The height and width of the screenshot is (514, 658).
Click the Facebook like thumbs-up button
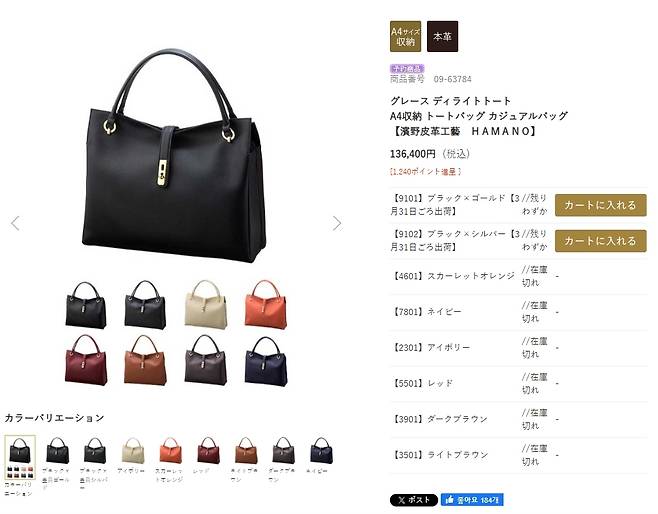(472, 500)
